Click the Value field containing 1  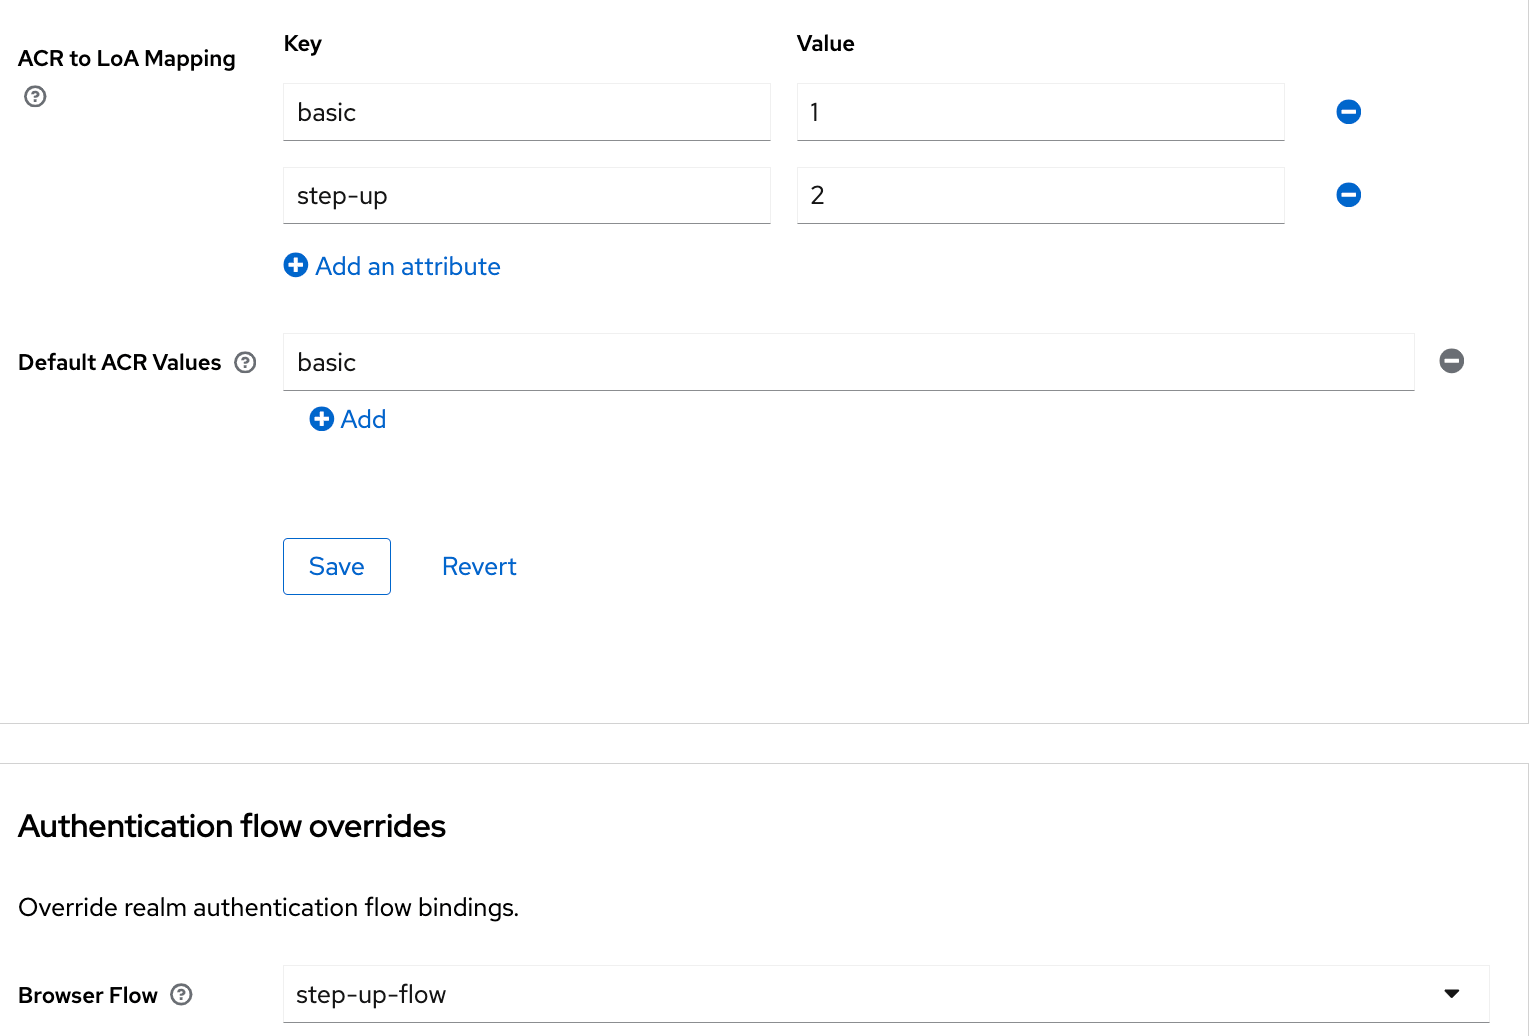(1040, 112)
